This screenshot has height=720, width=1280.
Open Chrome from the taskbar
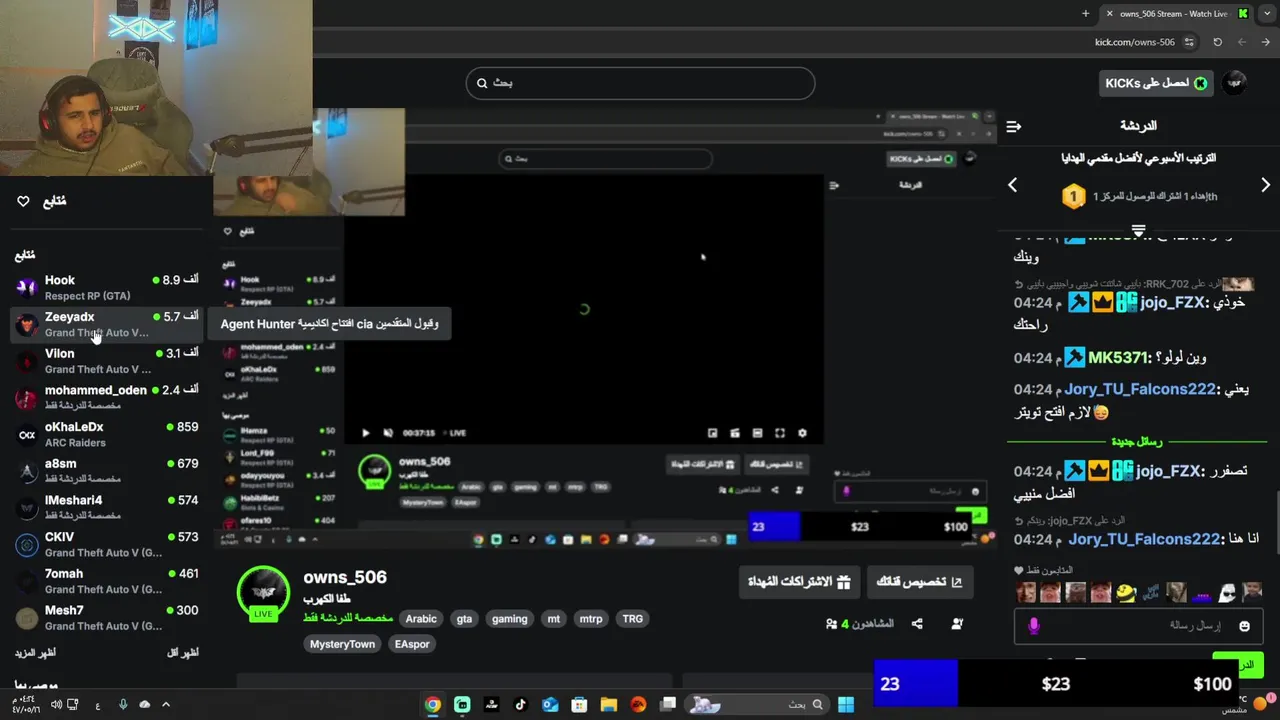pos(432,705)
